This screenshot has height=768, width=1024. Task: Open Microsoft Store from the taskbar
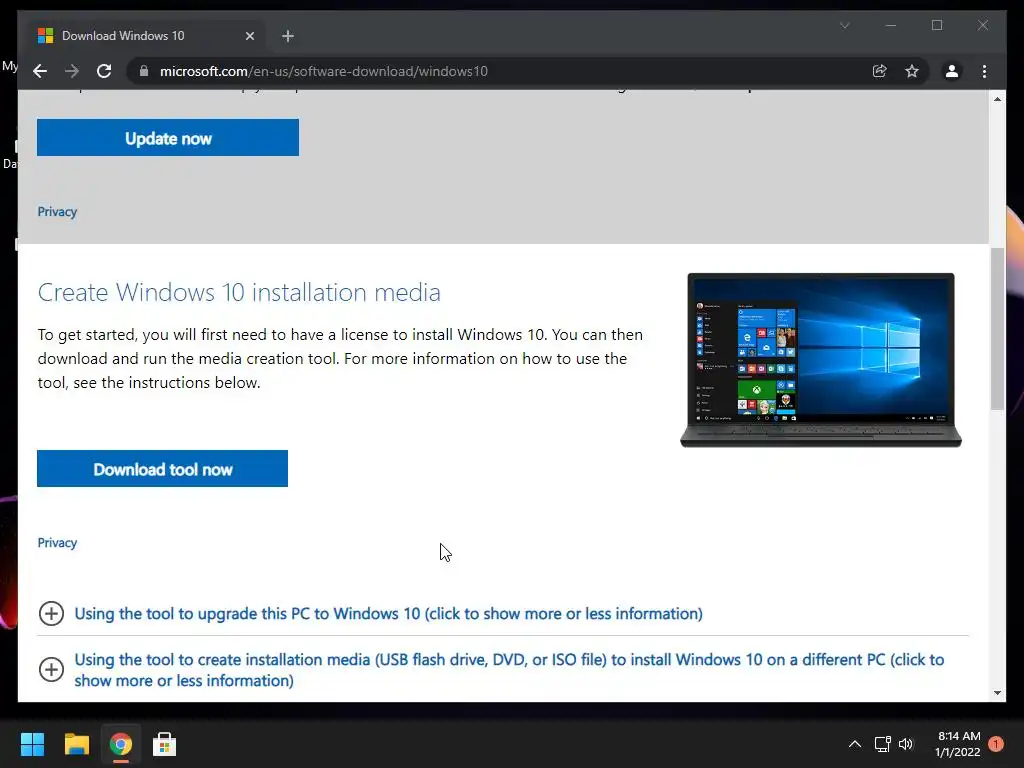pos(165,744)
